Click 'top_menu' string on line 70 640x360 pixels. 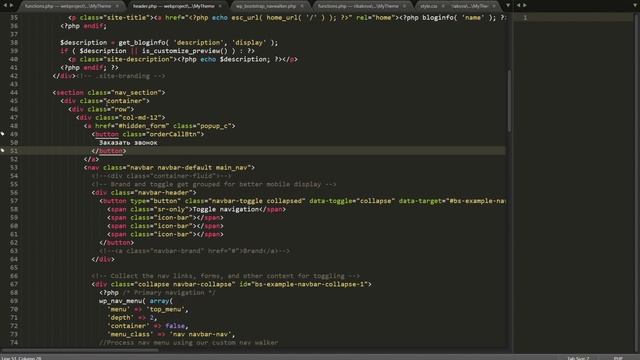coord(165,309)
